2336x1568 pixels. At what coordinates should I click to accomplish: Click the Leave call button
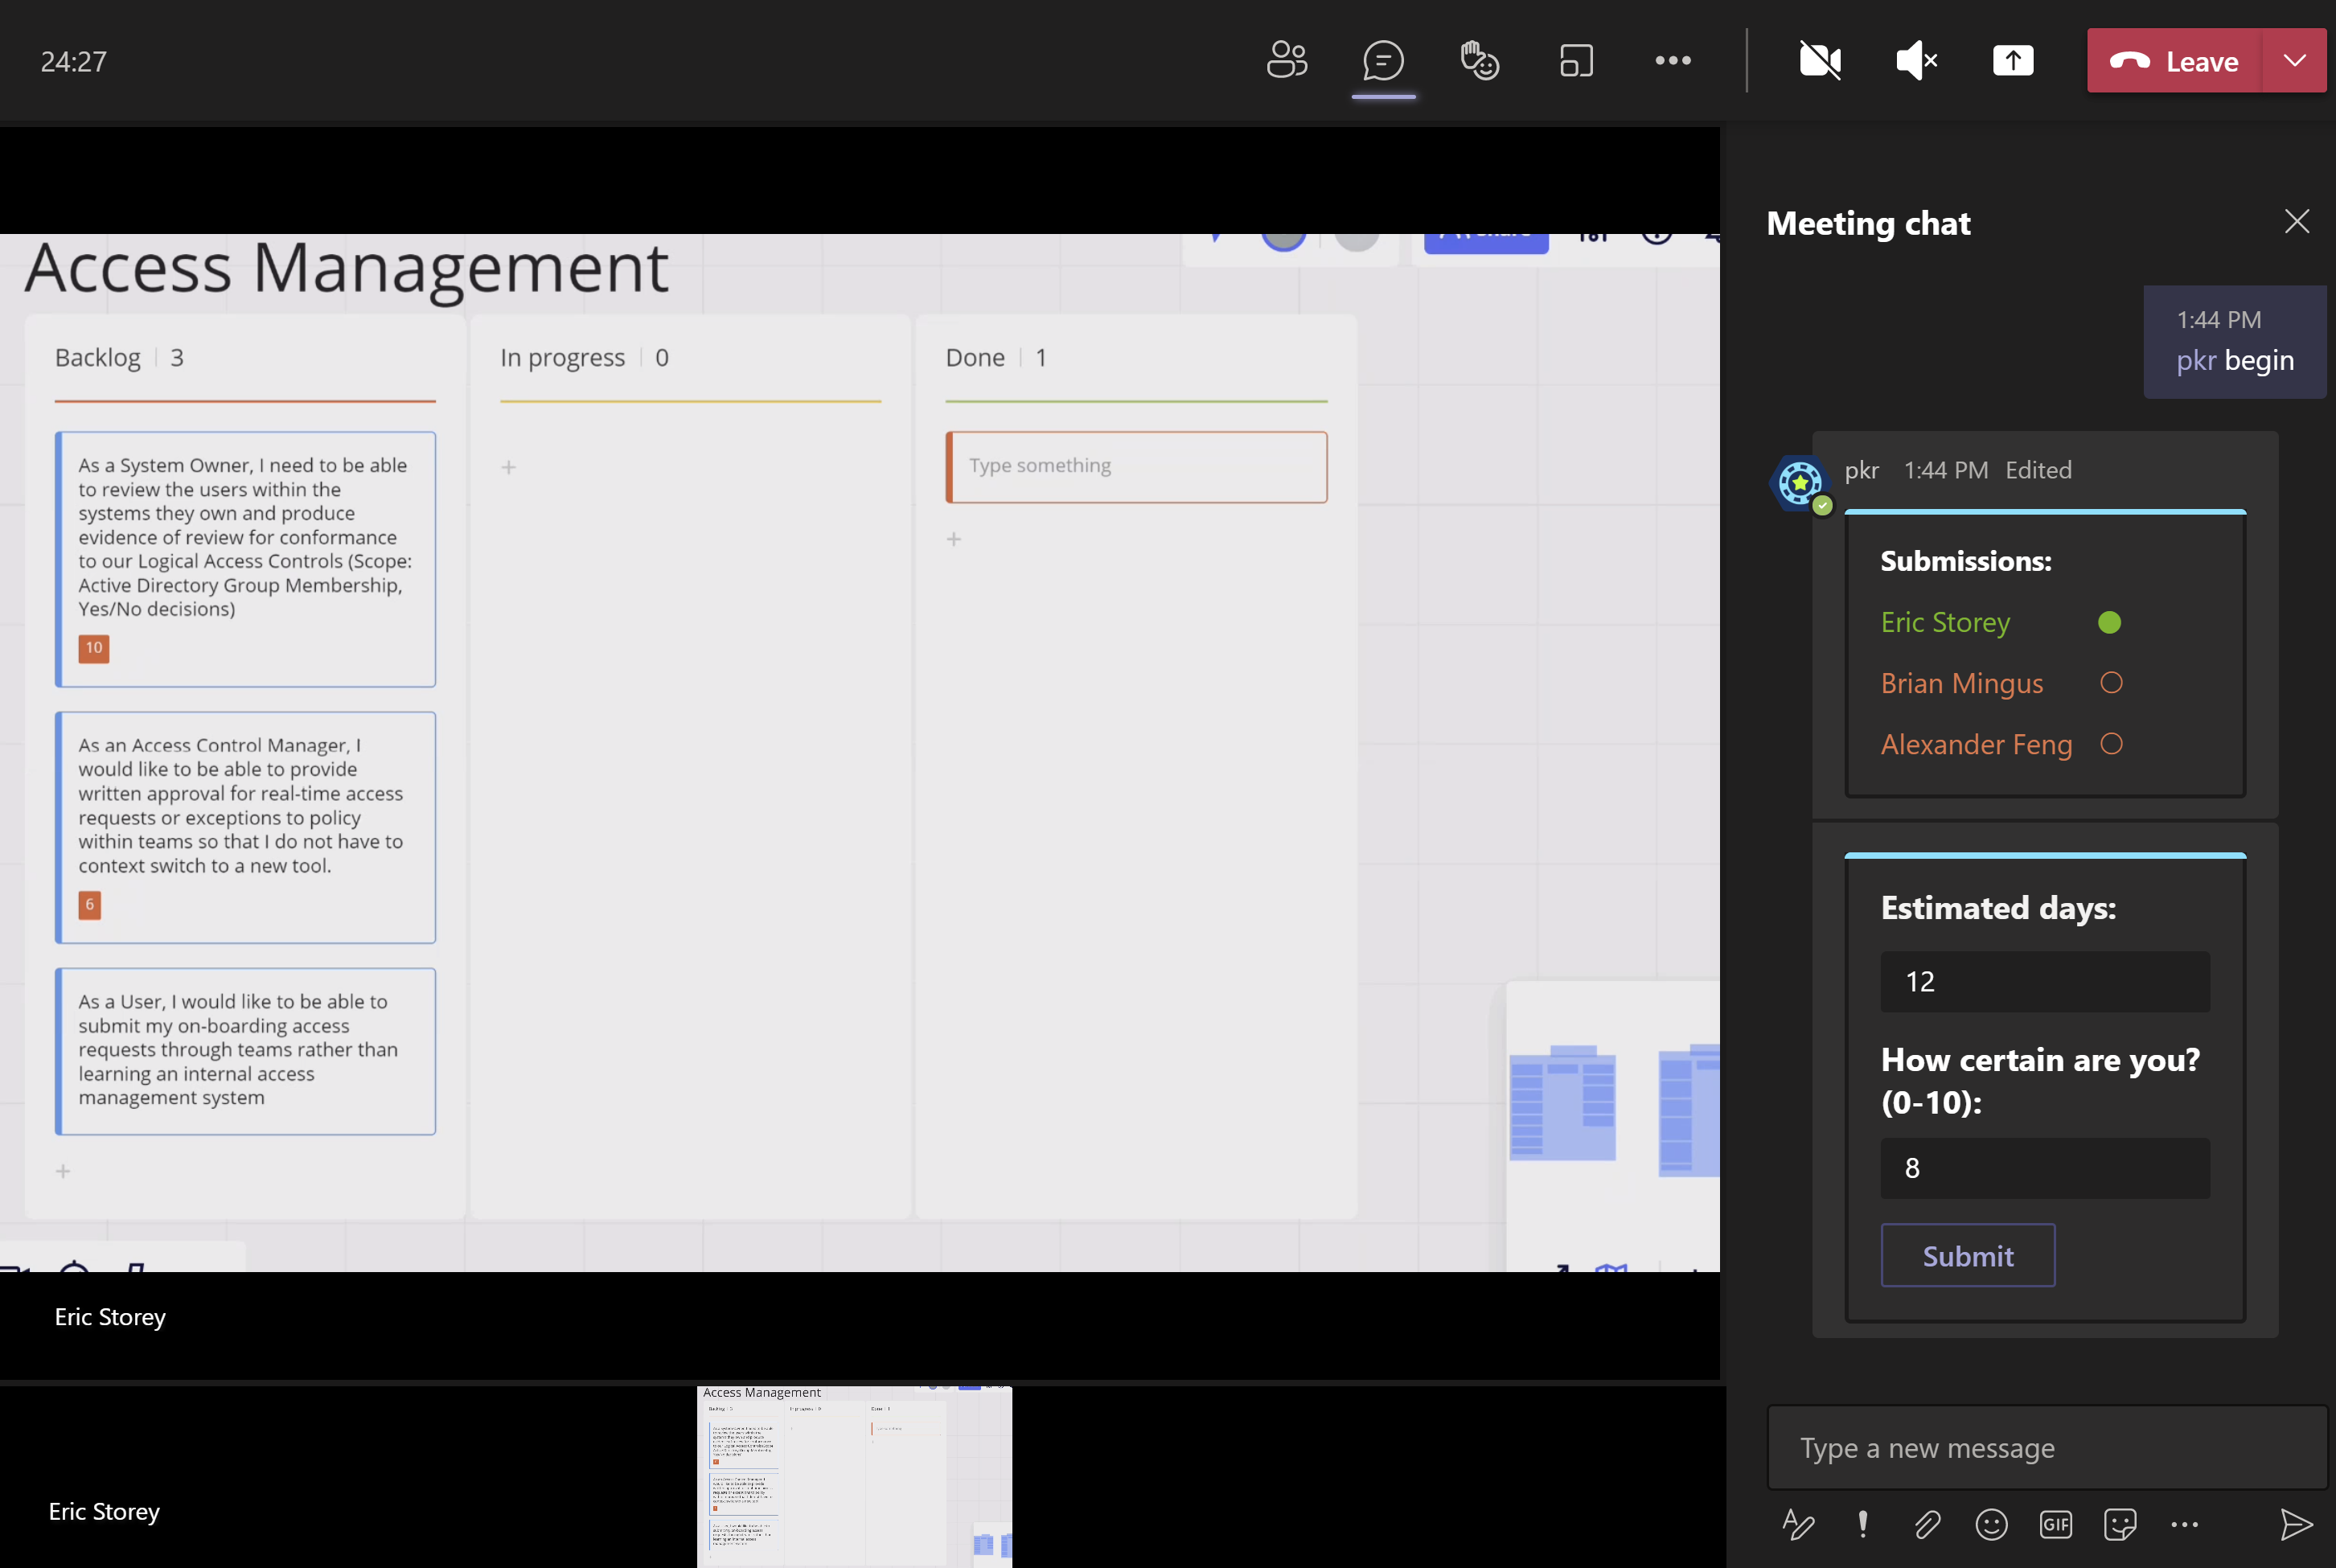pos(2174,60)
